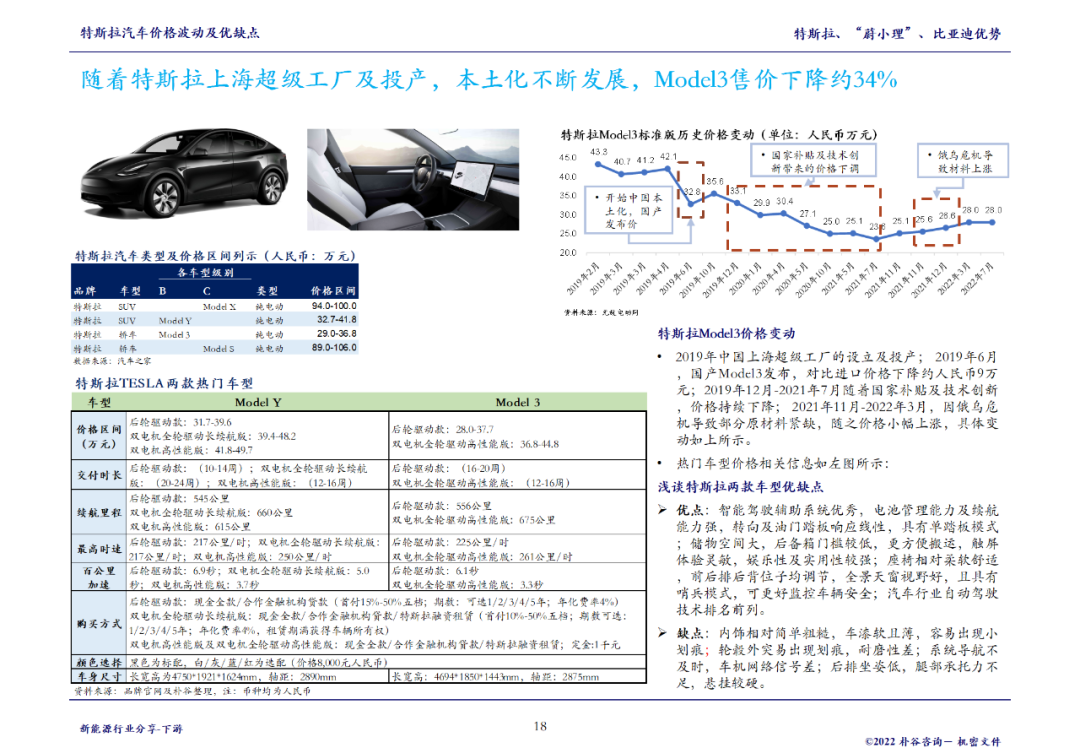Click footer ©2022 朴谷咨询—机密文件
Image resolution: width=1080 pixels, height=748 pixels.
(933, 741)
